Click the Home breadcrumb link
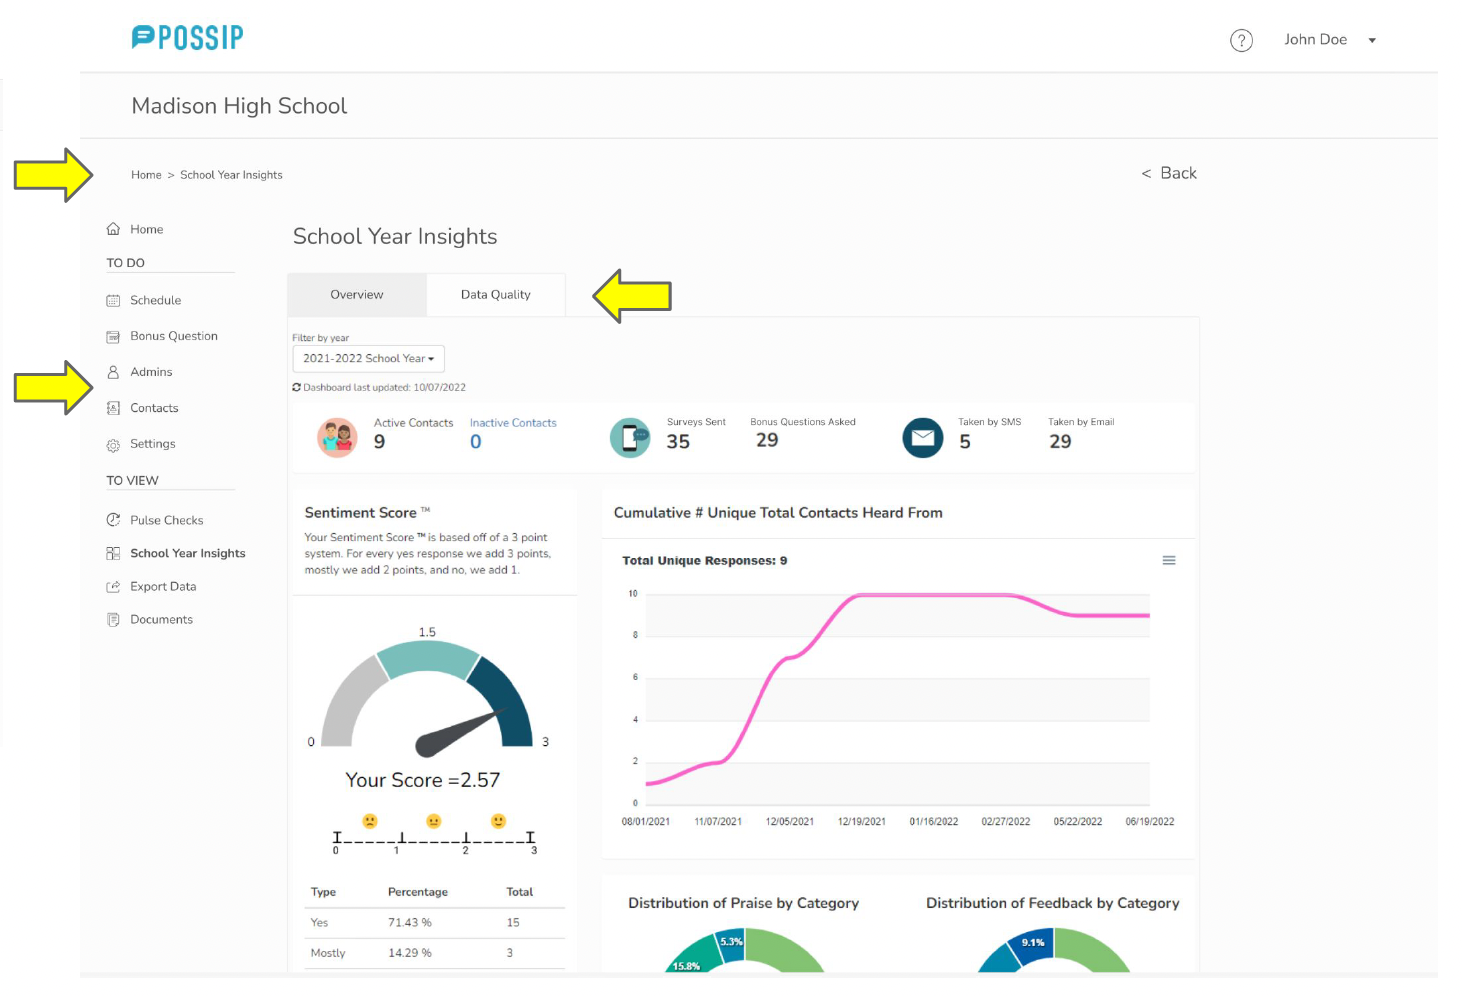Image resolution: width=1462 pixels, height=996 pixels. 146,175
